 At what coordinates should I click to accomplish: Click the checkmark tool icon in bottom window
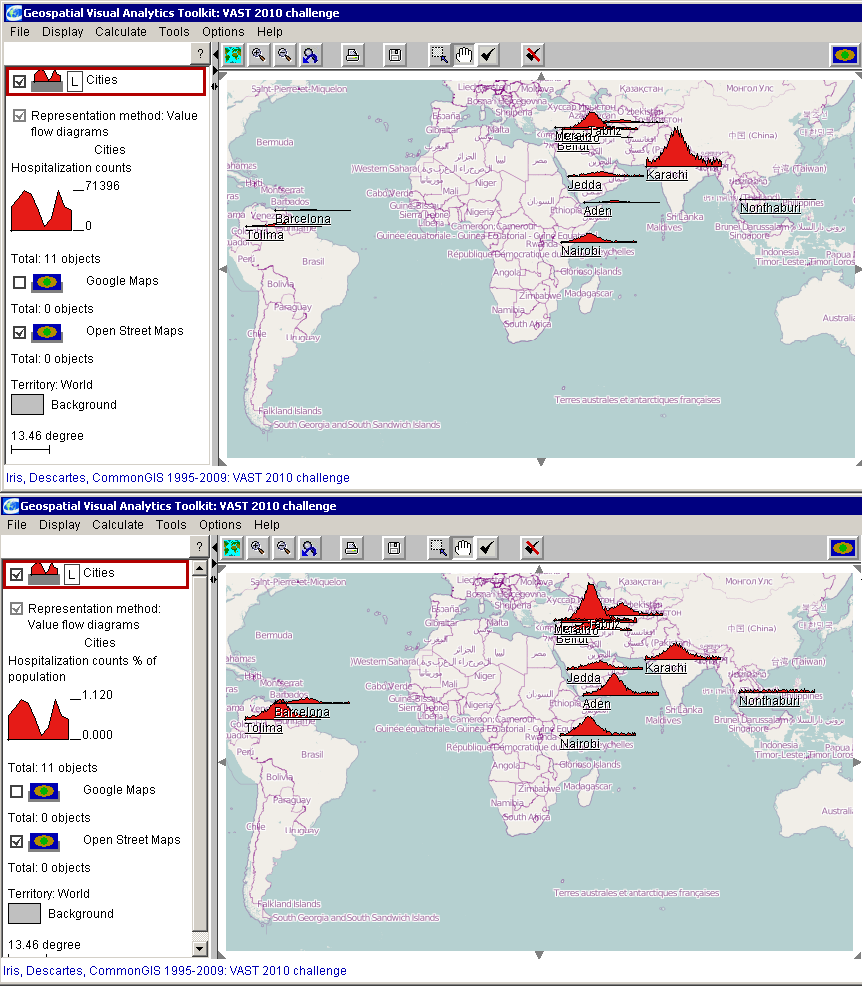tap(487, 548)
